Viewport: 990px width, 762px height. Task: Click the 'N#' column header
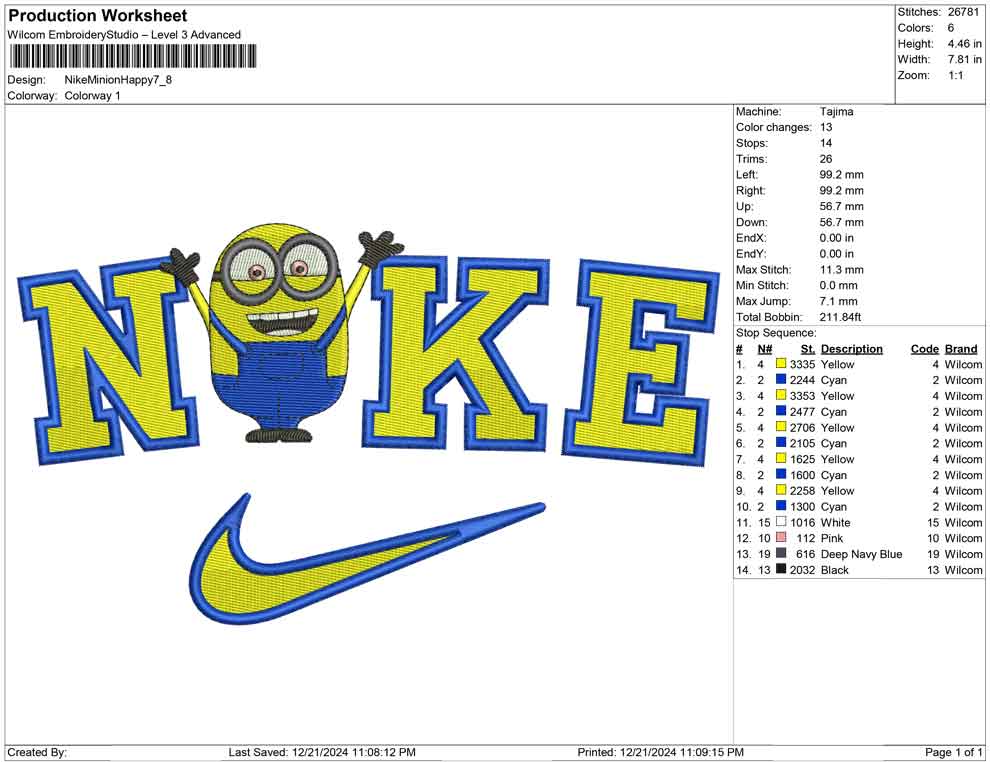coord(765,349)
